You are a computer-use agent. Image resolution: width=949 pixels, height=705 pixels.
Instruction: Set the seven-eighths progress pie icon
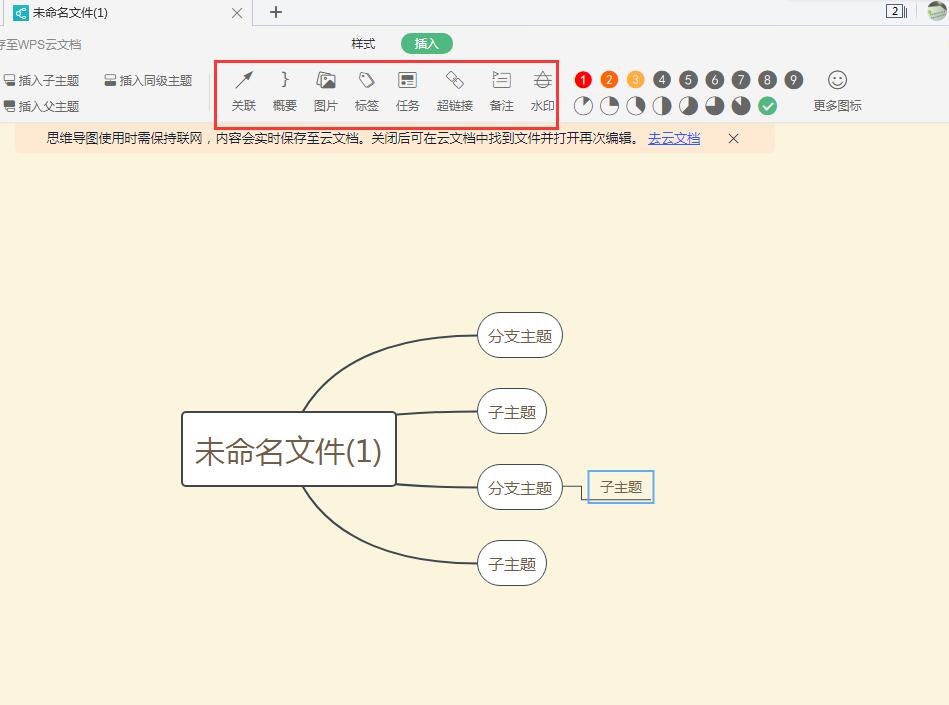[x=741, y=106]
